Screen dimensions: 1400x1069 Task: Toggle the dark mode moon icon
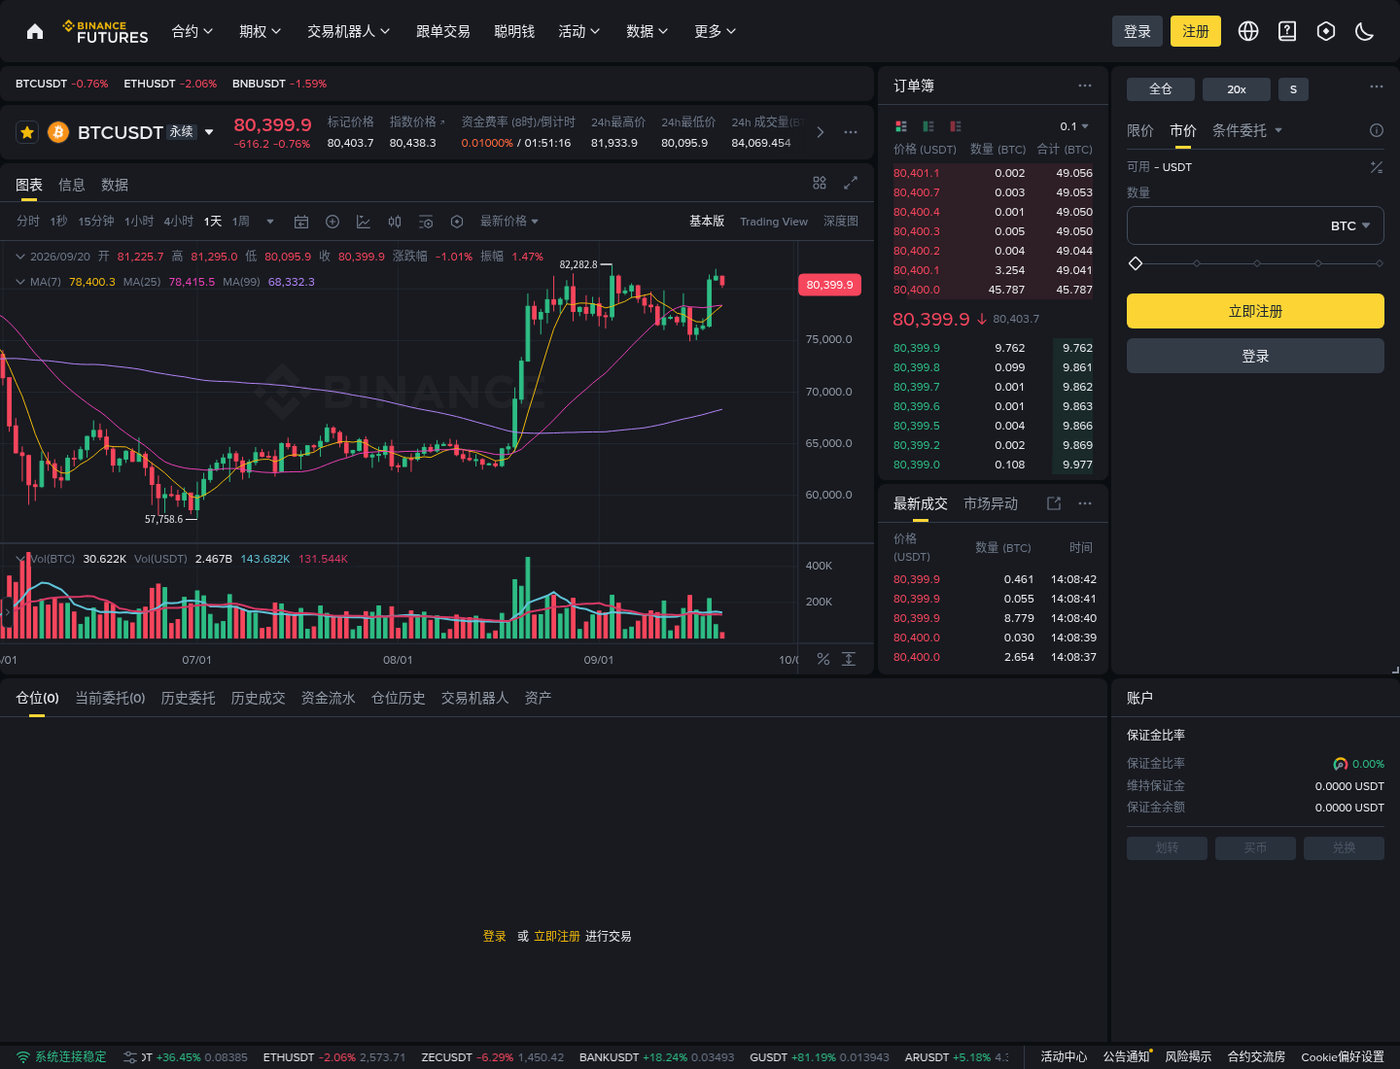tap(1364, 32)
